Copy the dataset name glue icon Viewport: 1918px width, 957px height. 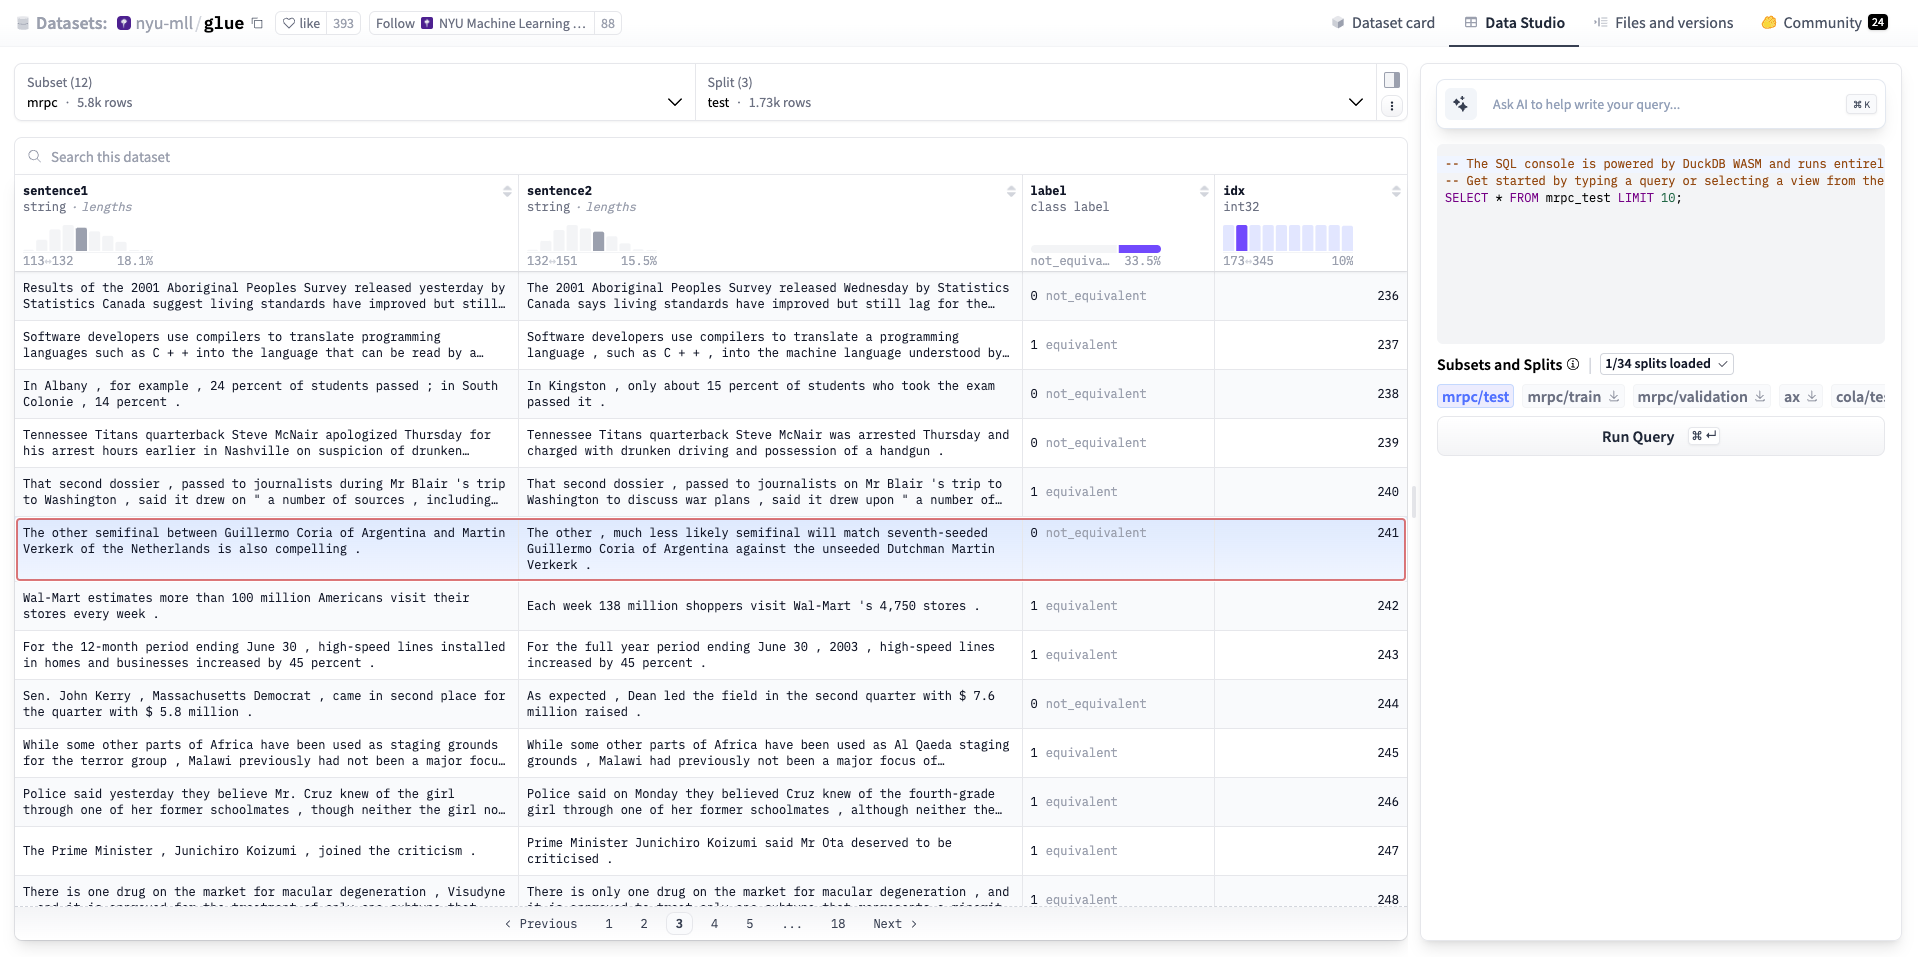click(x=257, y=23)
